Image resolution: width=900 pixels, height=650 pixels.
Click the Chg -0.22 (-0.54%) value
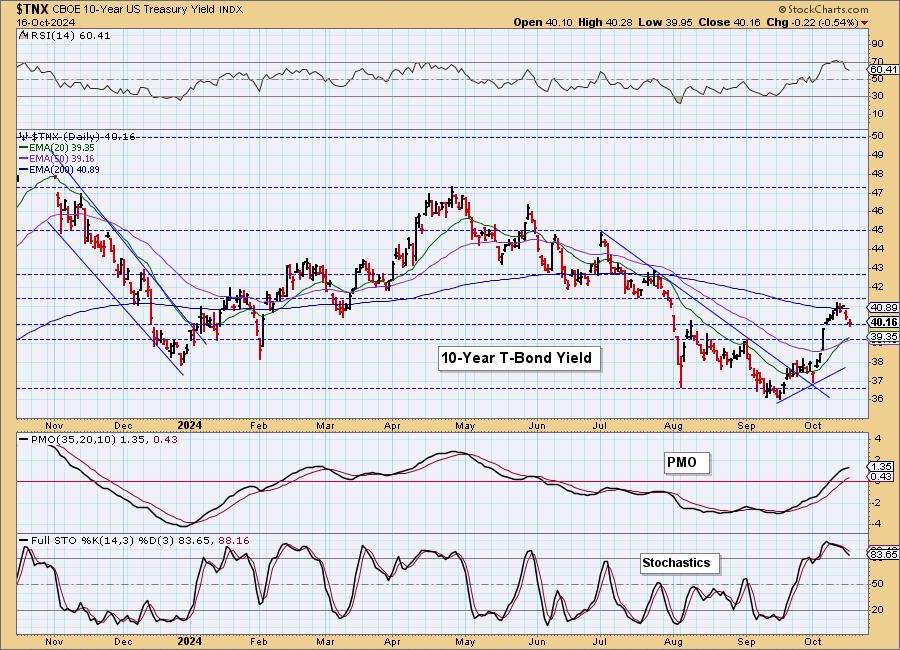tap(812, 22)
